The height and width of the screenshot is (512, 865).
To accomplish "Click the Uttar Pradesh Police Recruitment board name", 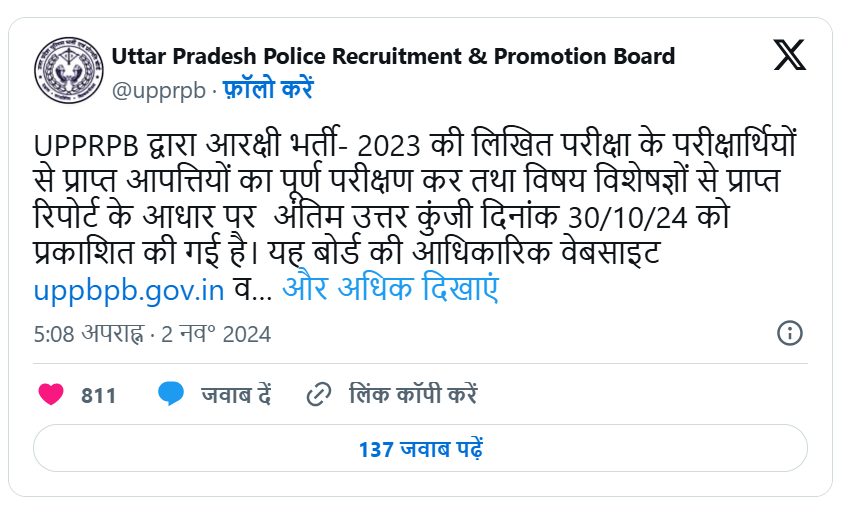I will (393, 56).
